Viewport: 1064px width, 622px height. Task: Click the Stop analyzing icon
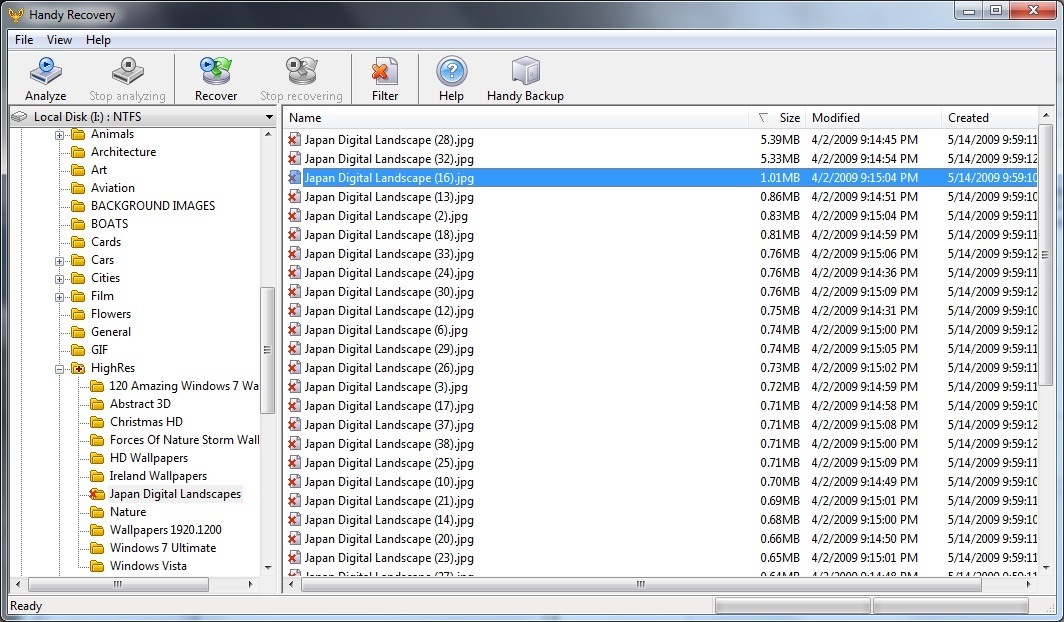coord(127,79)
